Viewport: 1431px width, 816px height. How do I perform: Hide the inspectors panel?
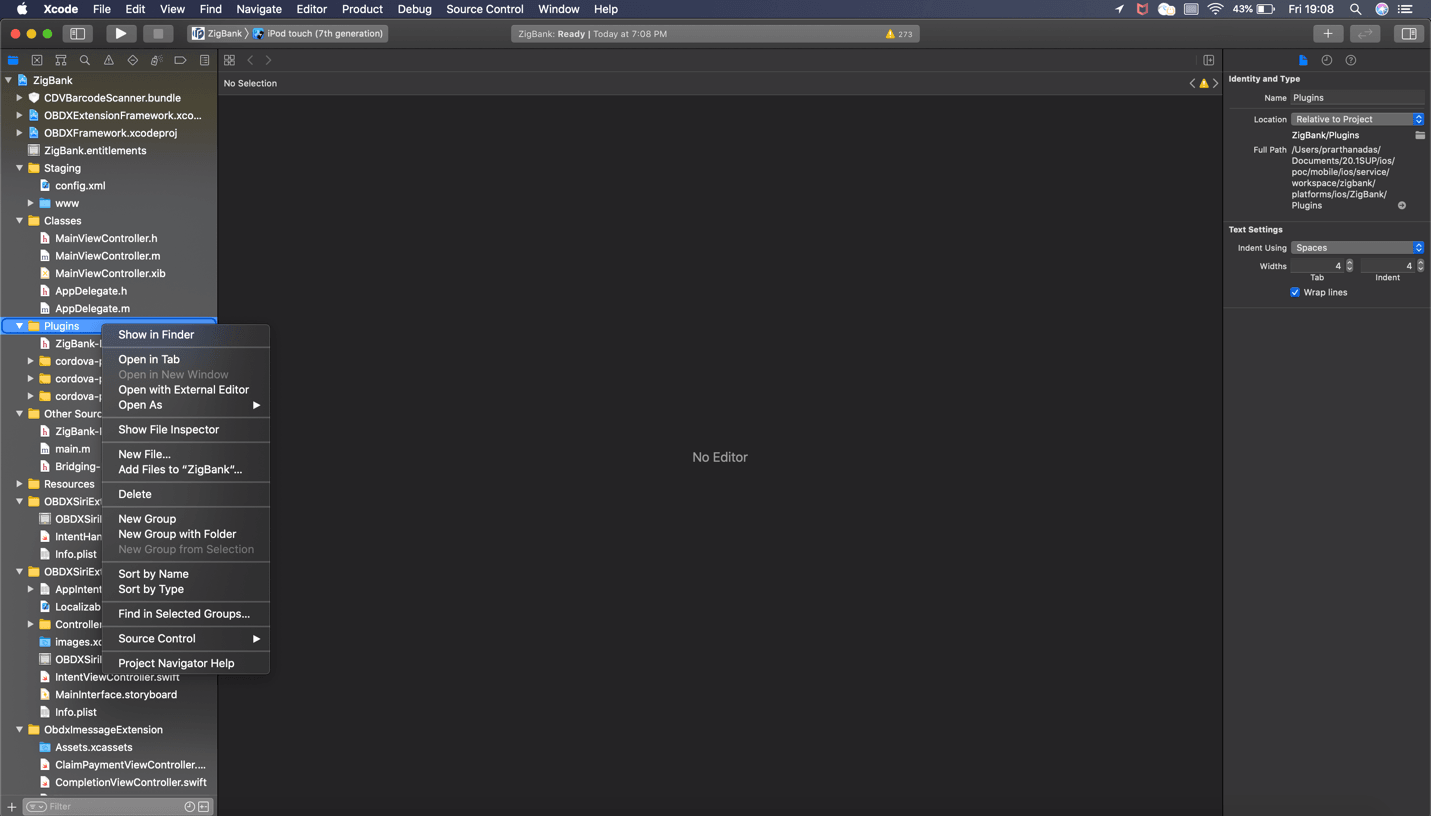click(x=1408, y=33)
